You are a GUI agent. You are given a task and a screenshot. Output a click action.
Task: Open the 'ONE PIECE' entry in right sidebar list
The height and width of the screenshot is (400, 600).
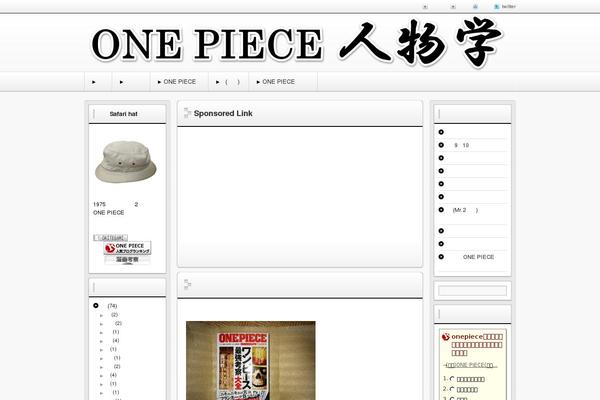(x=478, y=257)
